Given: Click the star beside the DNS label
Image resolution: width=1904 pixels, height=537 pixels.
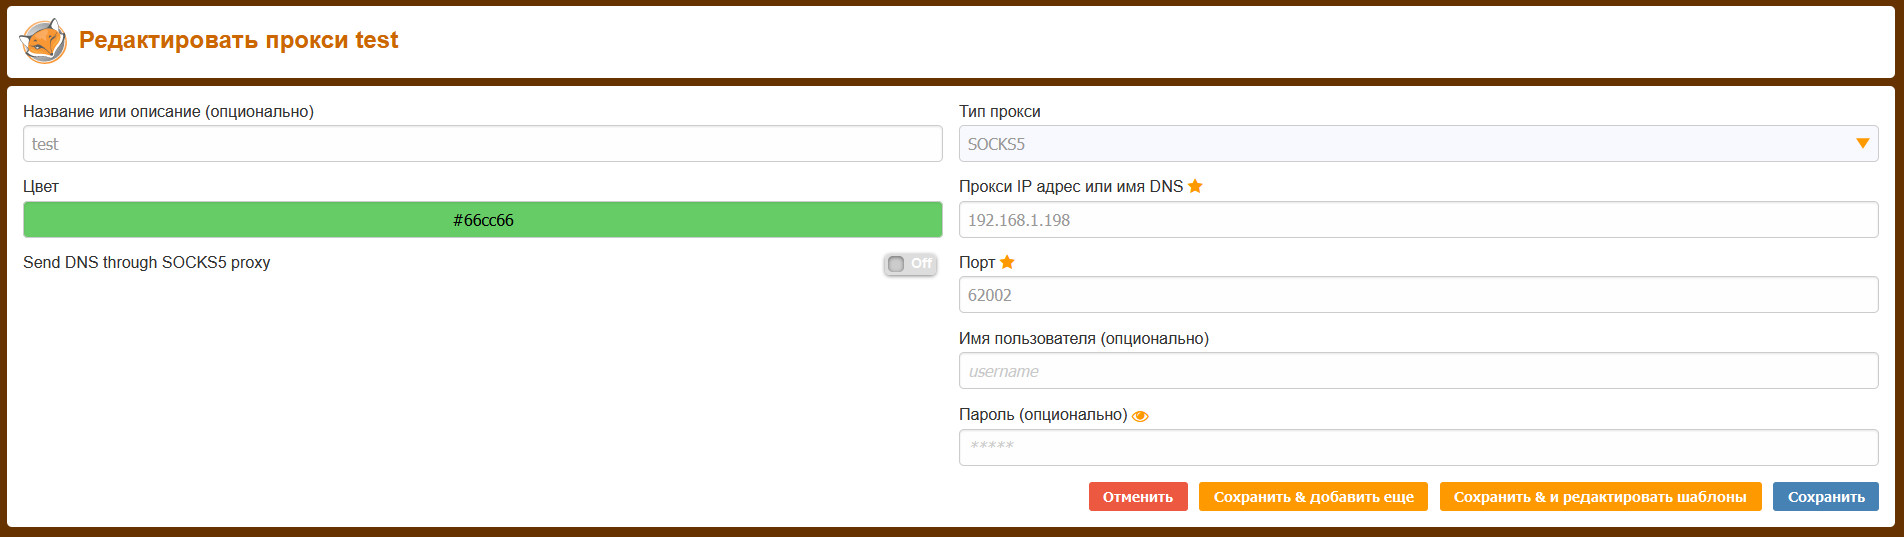Looking at the screenshot, I should (1195, 186).
